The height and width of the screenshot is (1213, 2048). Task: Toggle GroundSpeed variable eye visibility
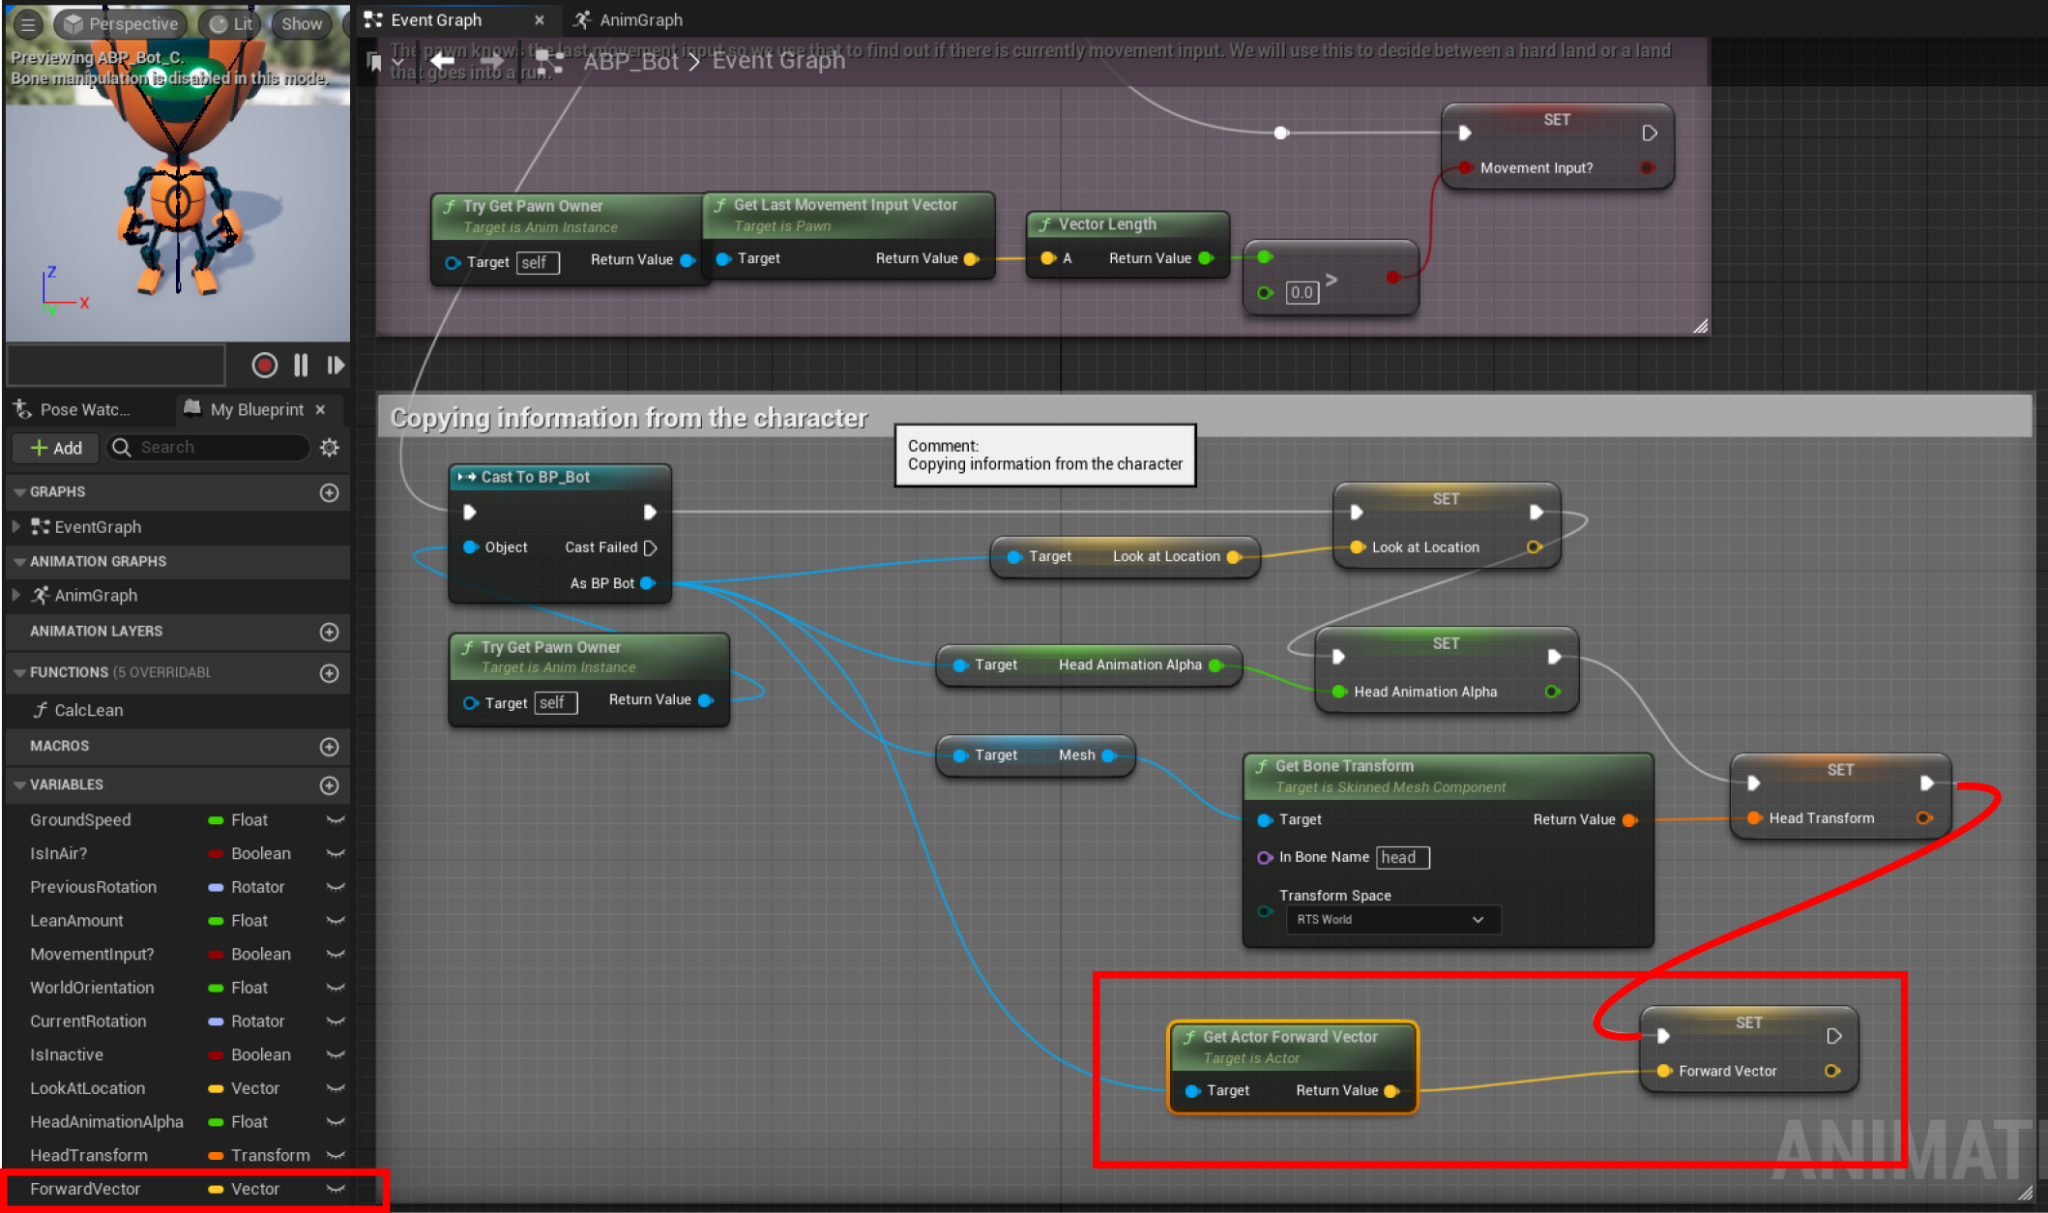[x=336, y=820]
